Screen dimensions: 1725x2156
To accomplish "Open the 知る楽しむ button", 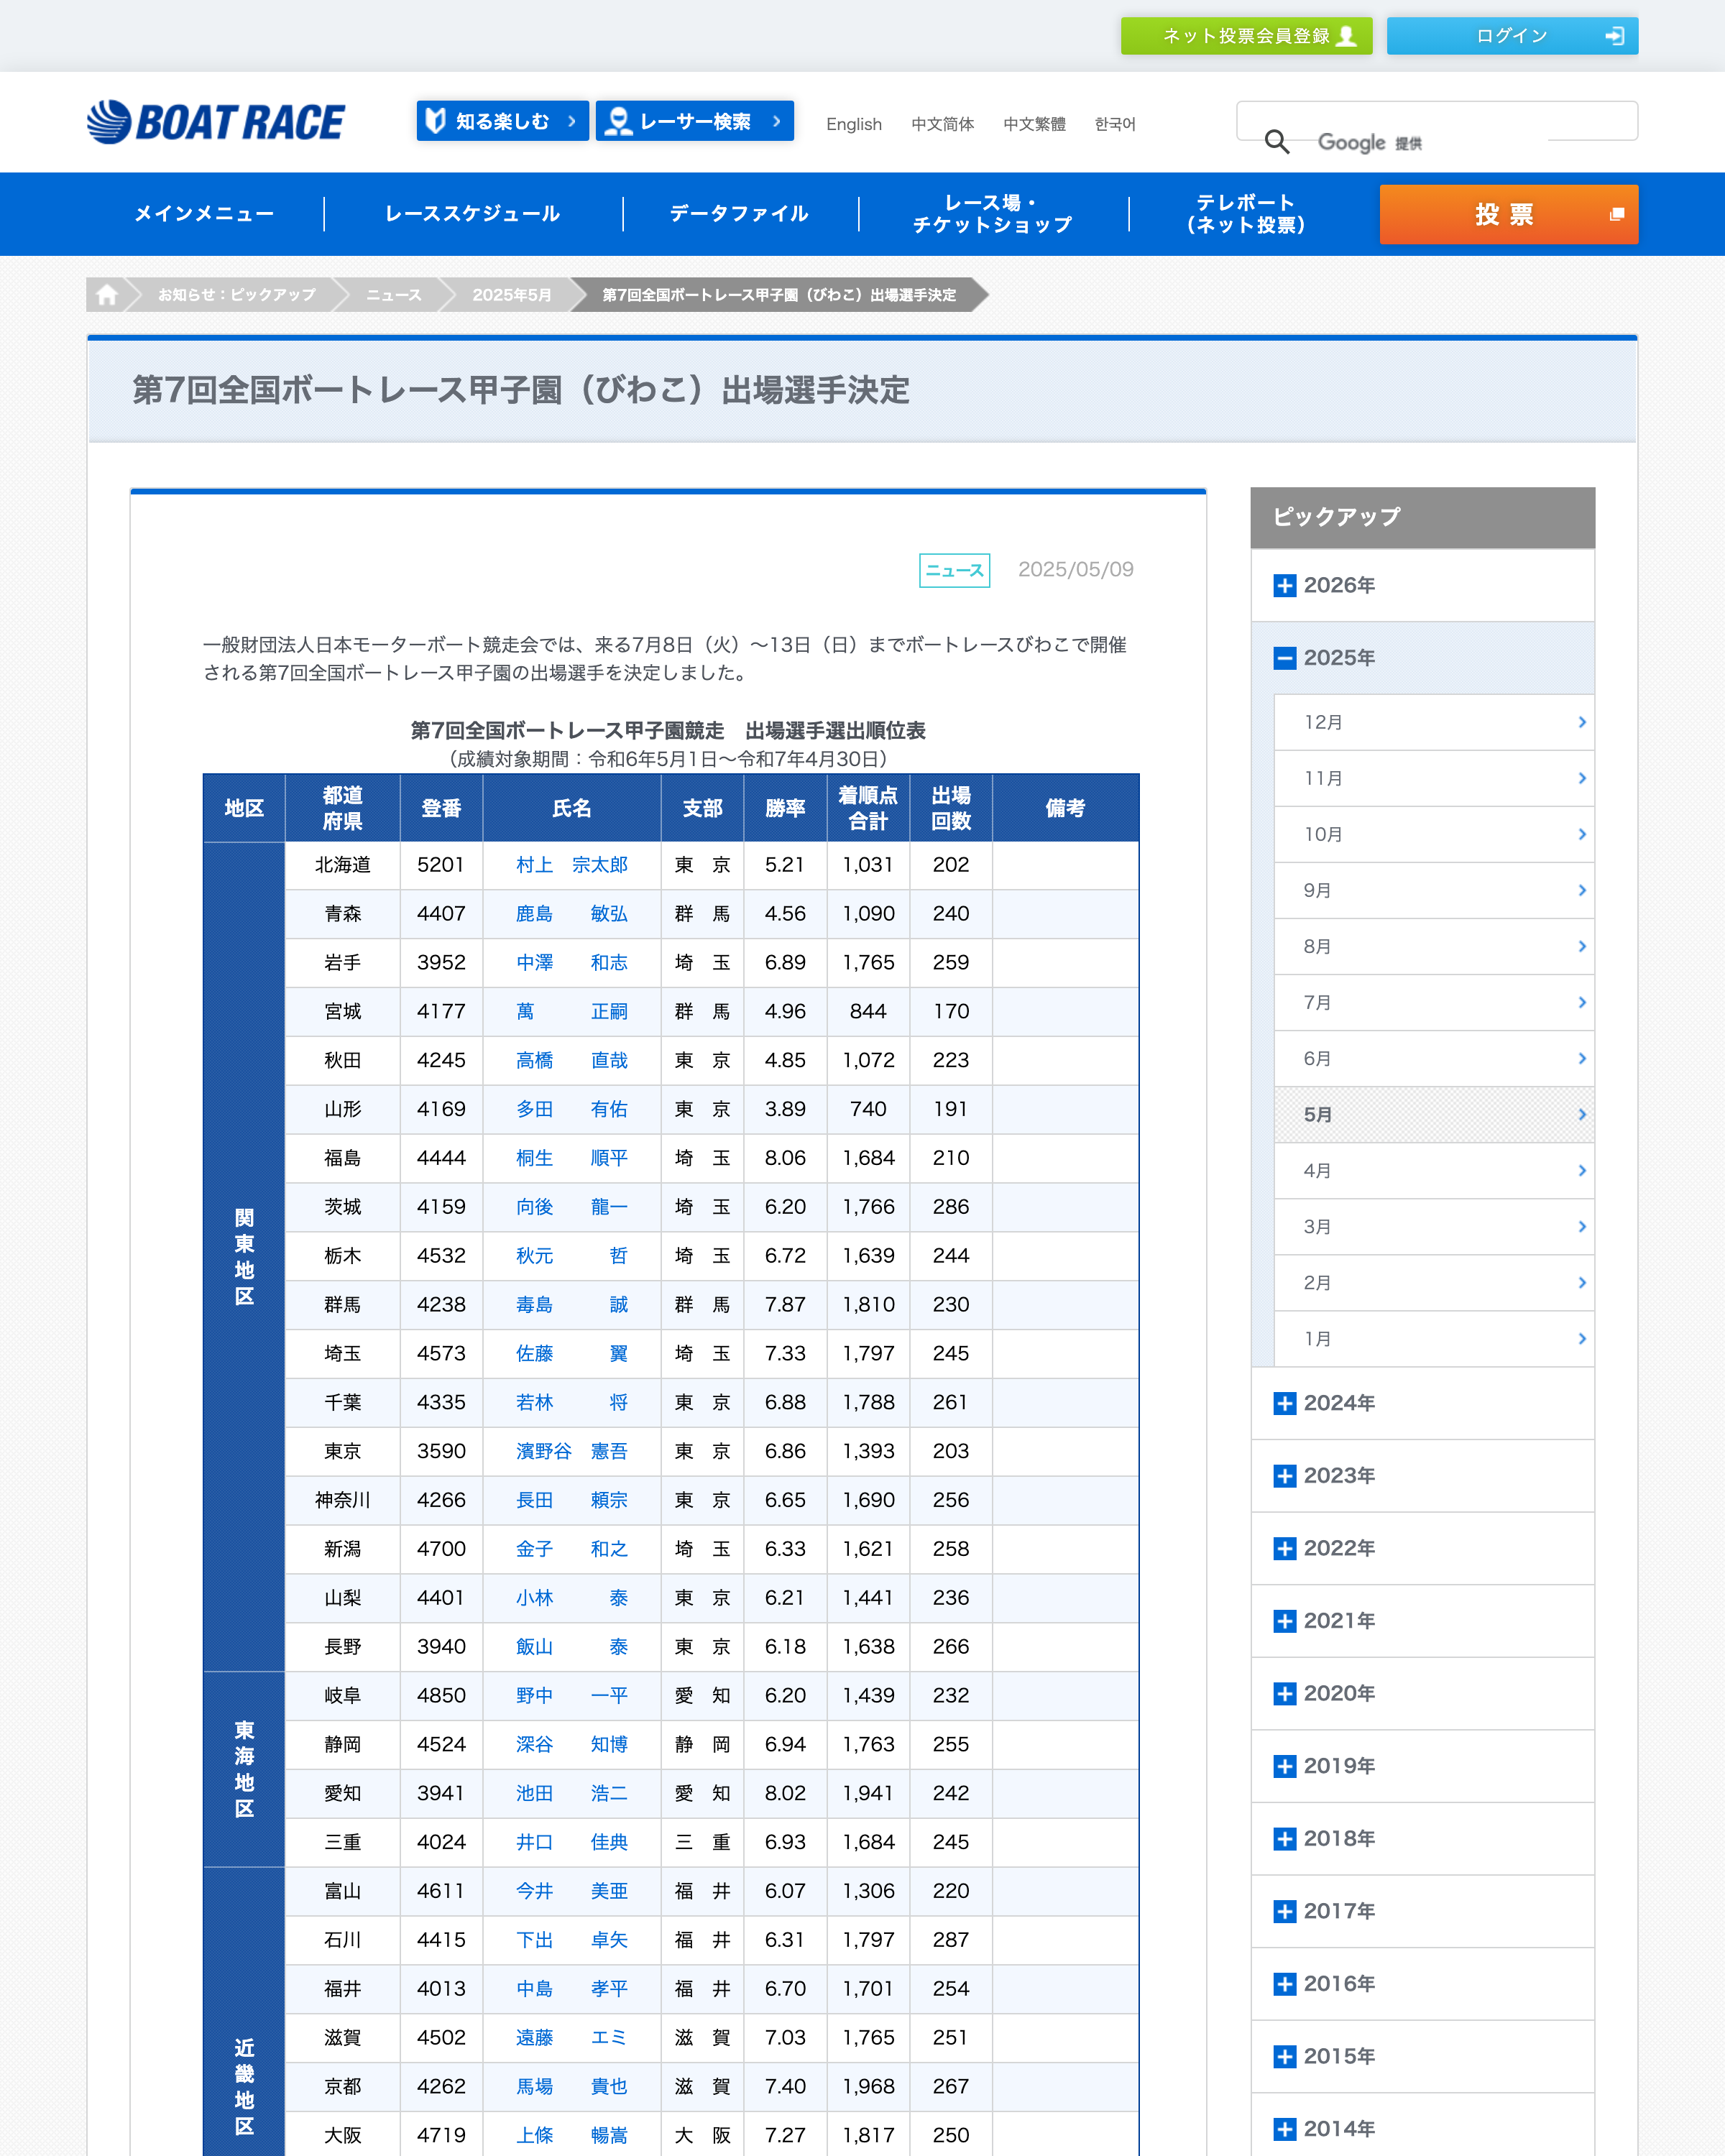I will pyautogui.click(x=502, y=121).
